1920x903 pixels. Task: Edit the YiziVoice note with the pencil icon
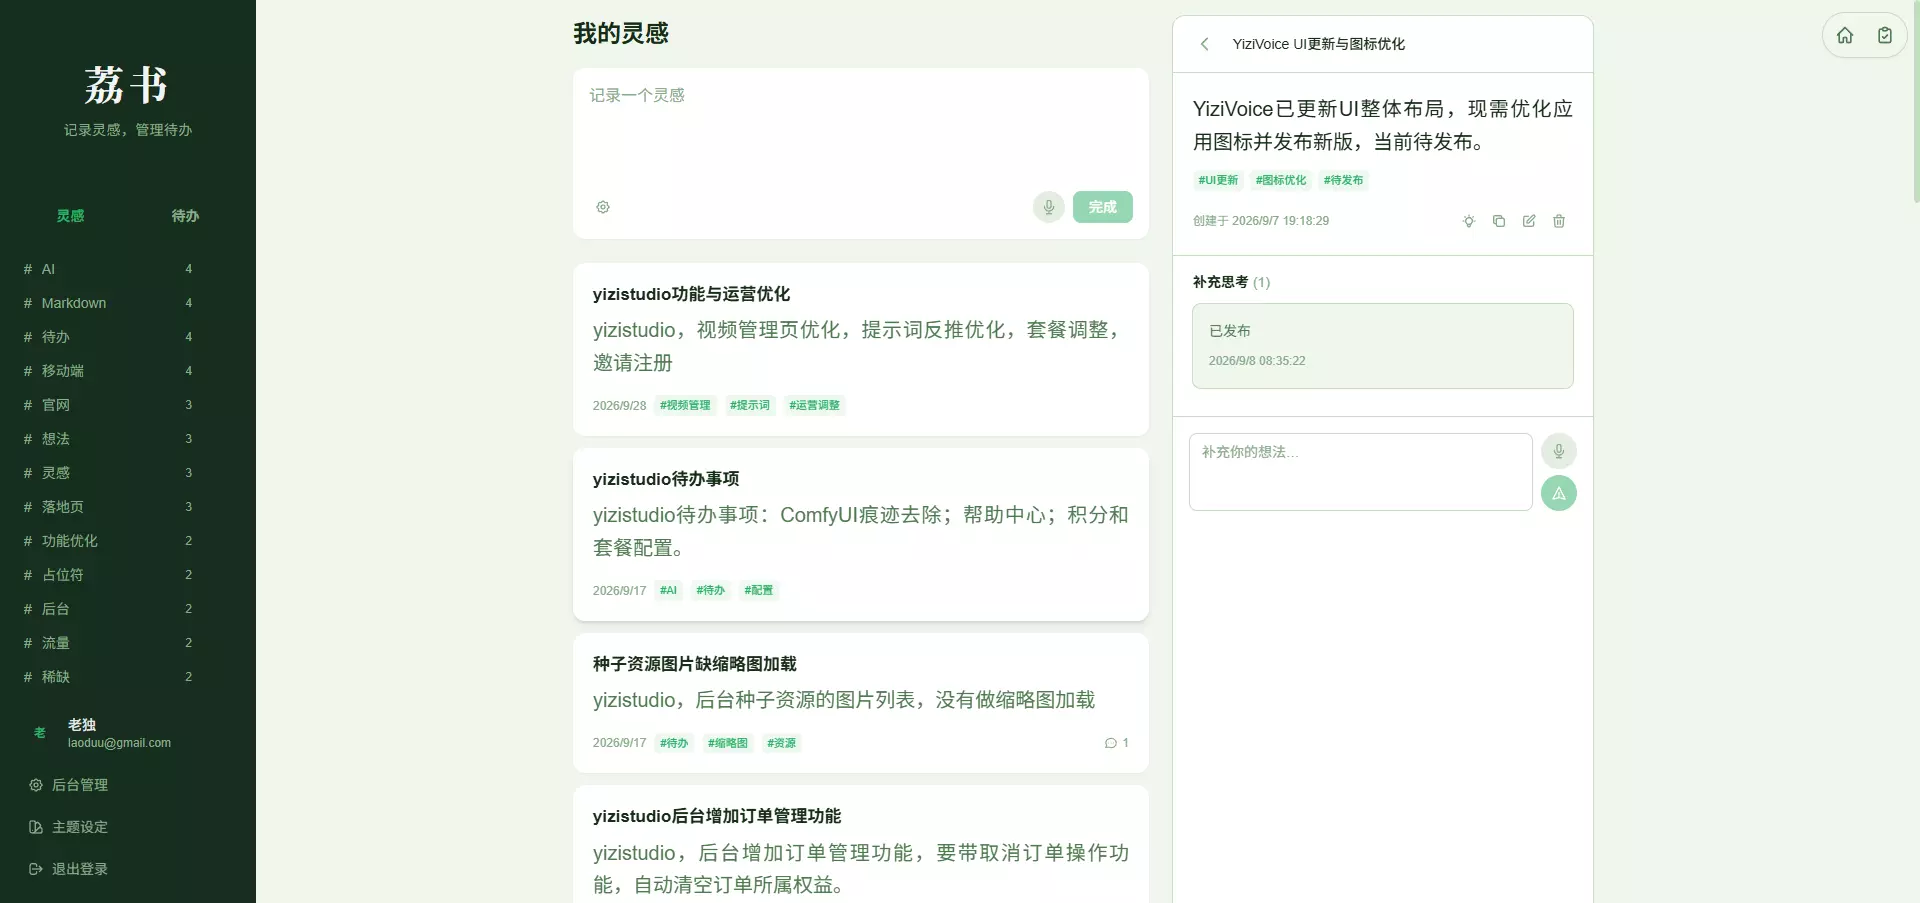[1529, 221]
